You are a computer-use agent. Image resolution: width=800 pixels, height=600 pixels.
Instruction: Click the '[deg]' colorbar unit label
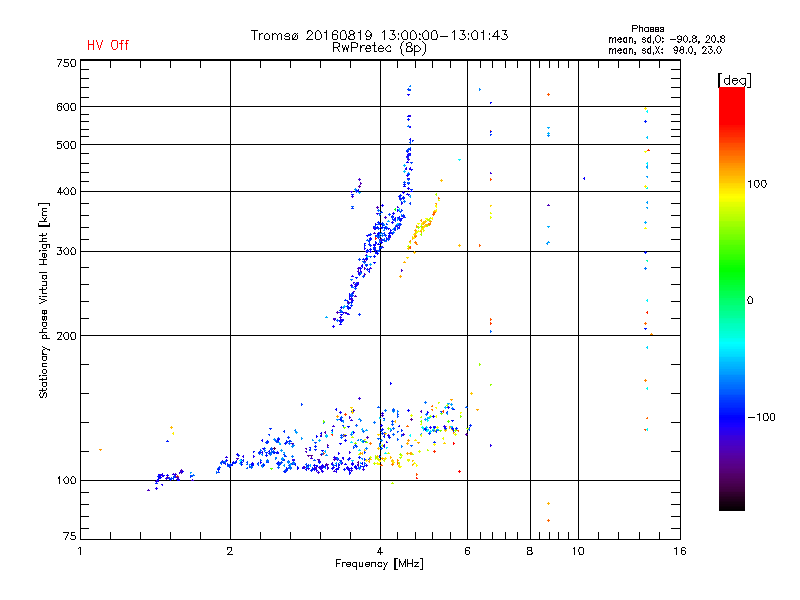[734, 80]
